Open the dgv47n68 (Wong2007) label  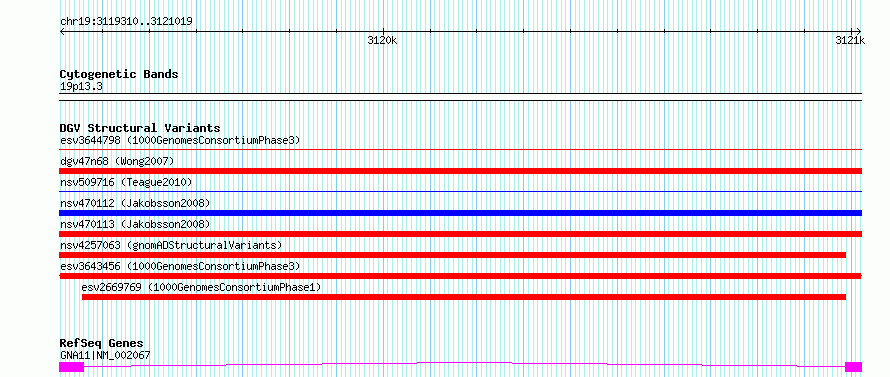tap(117, 161)
